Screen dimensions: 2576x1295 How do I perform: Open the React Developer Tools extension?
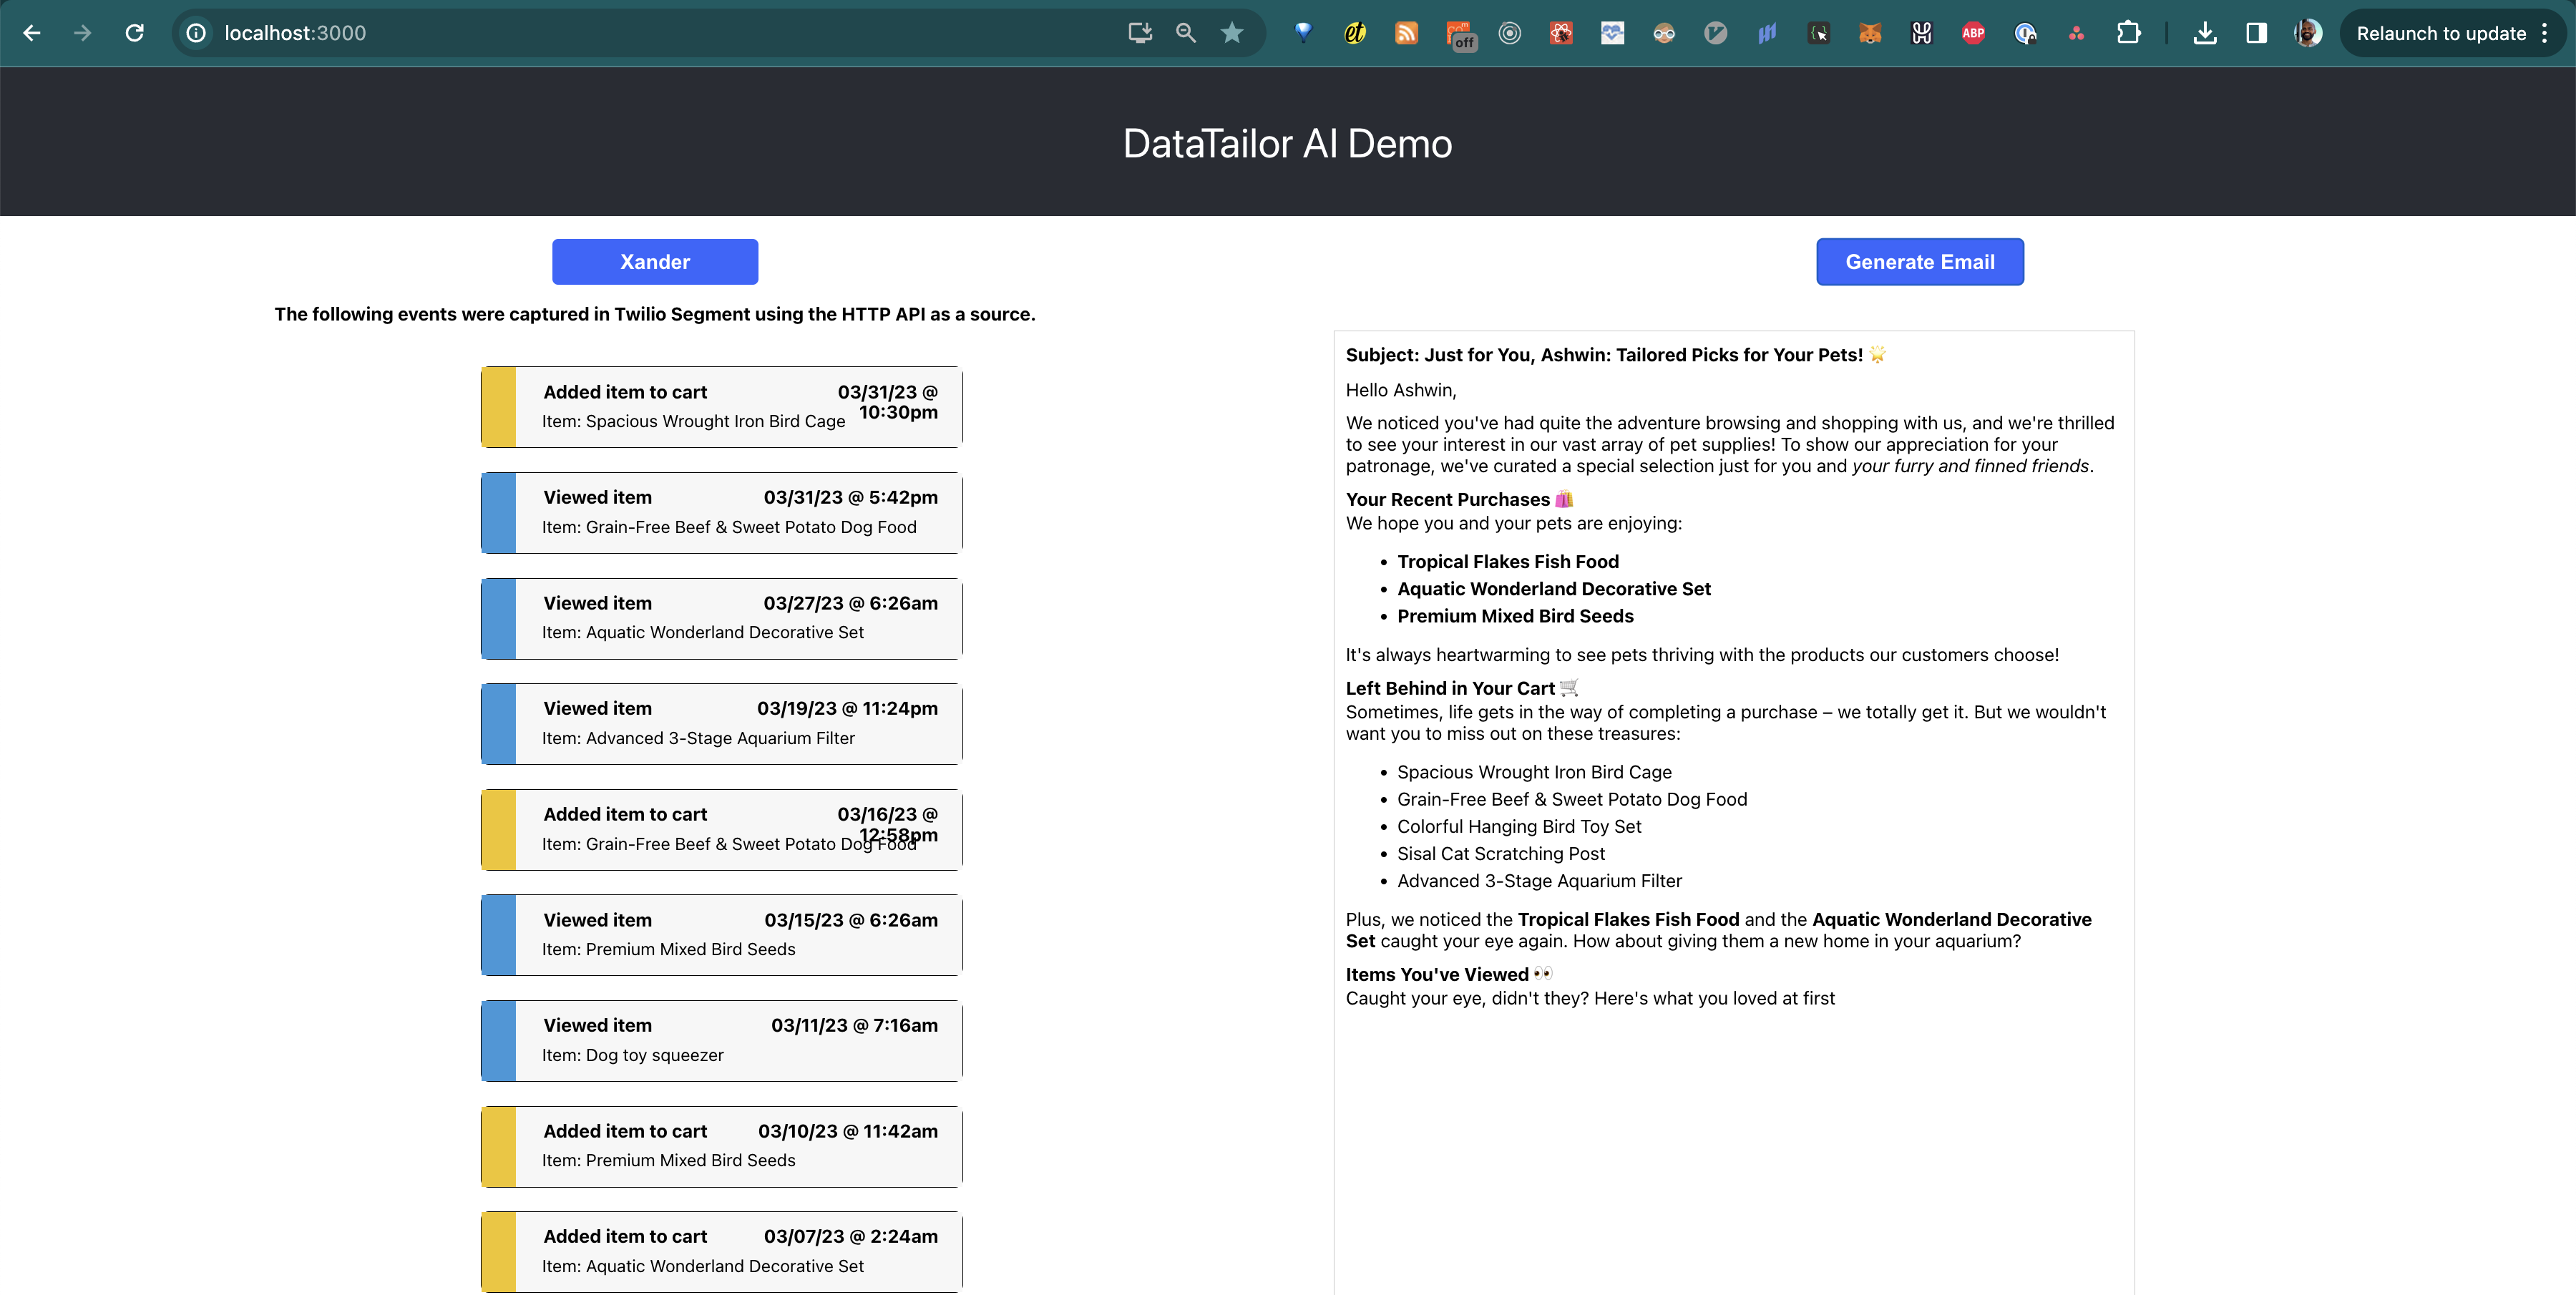point(1561,33)
